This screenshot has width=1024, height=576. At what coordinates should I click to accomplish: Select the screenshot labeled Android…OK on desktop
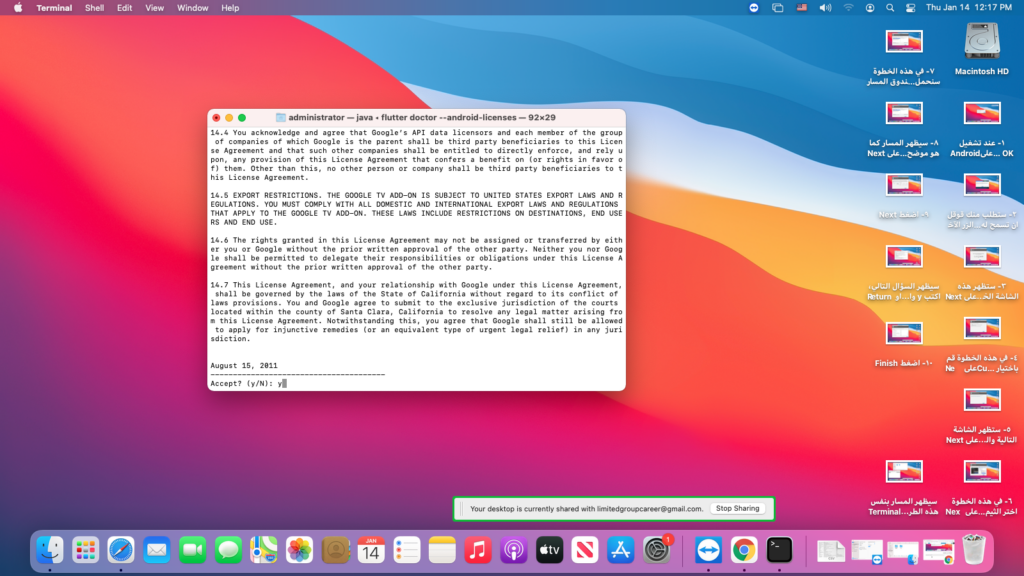point(982,129)
